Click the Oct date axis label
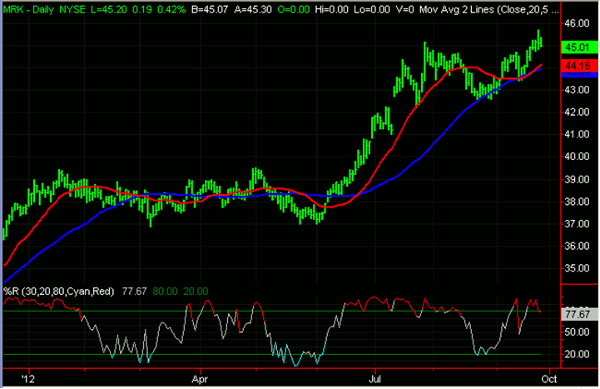This screenshot has height=389, width=600. [549, 379]
